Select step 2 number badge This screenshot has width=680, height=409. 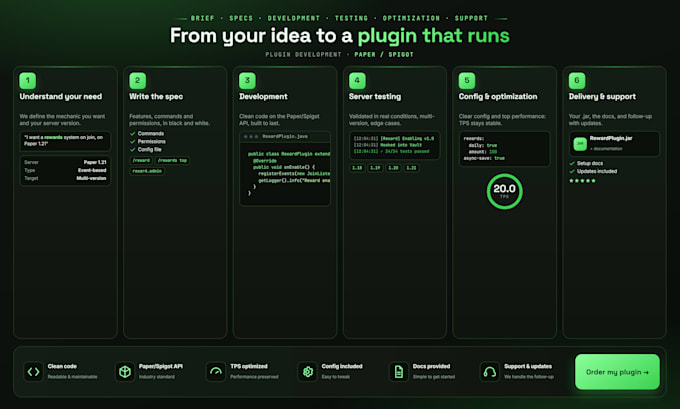click(x=137, y=81)
